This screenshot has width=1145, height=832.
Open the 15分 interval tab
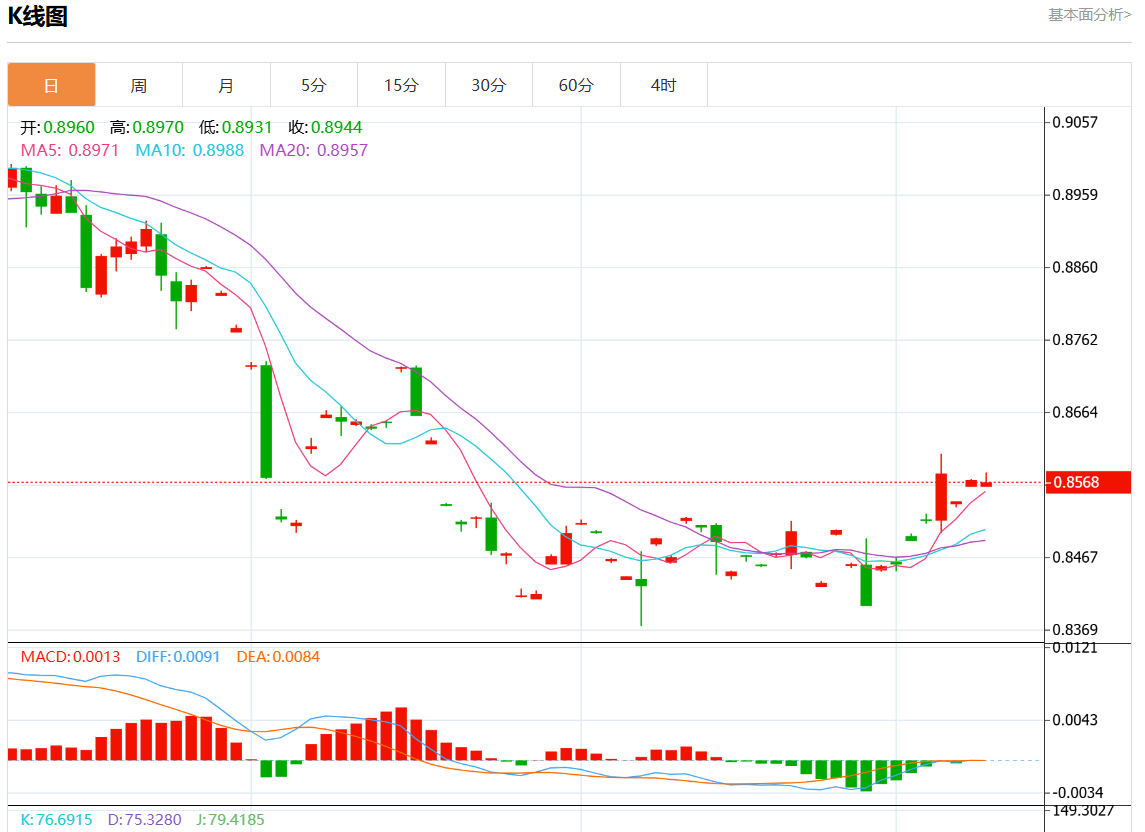coord(402,85)
